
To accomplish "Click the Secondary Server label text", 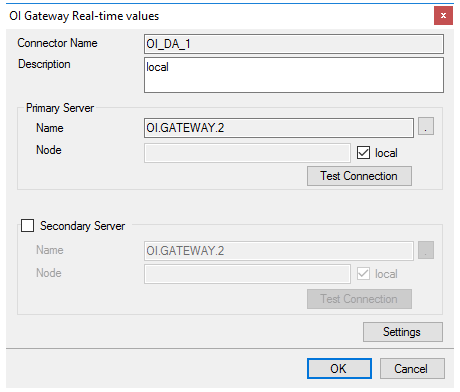I will (82, 226).
